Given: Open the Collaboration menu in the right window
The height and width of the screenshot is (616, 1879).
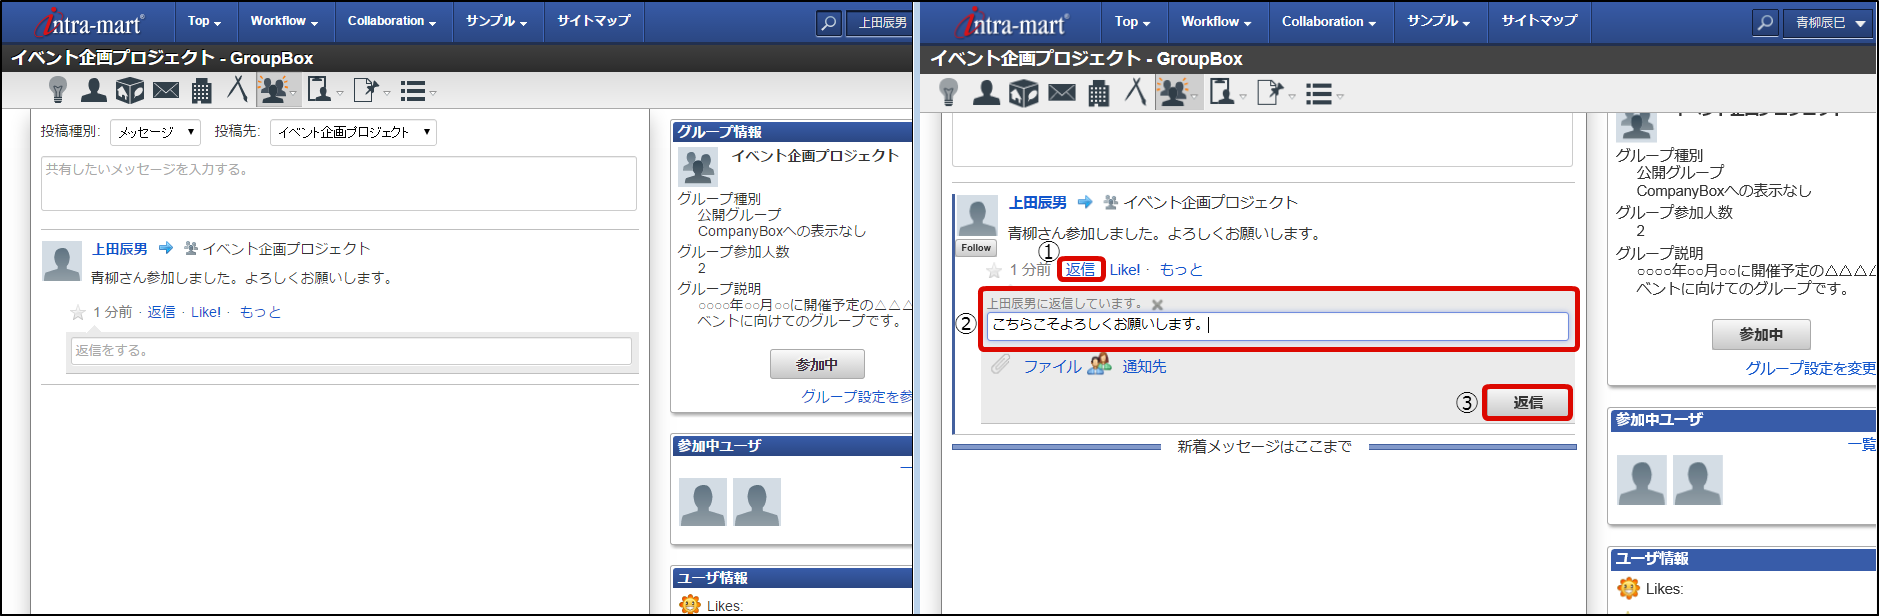Looking at the screenshot, I should click(1329, 21).
